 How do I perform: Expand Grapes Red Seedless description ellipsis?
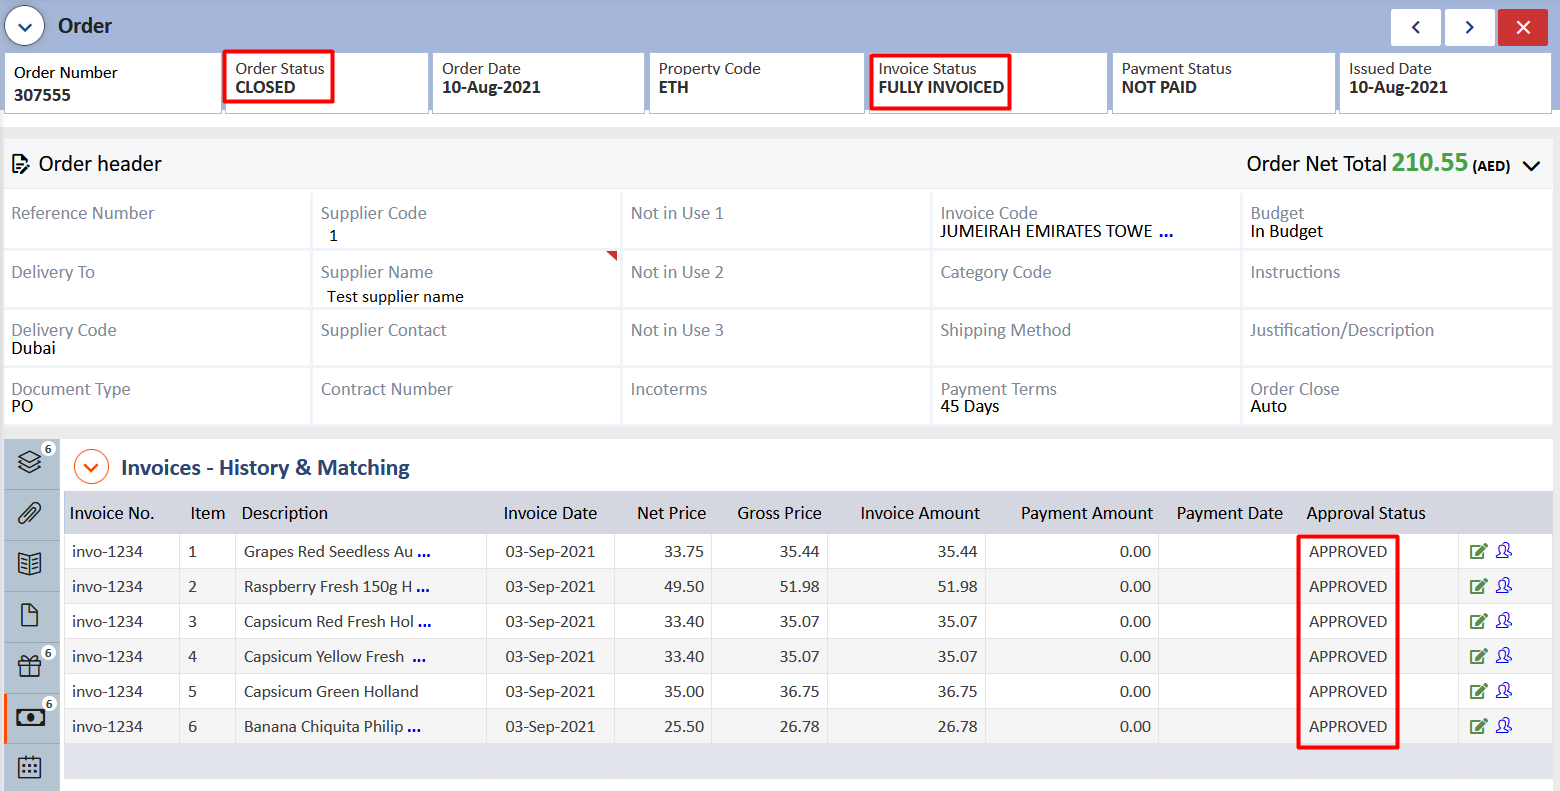424,553
